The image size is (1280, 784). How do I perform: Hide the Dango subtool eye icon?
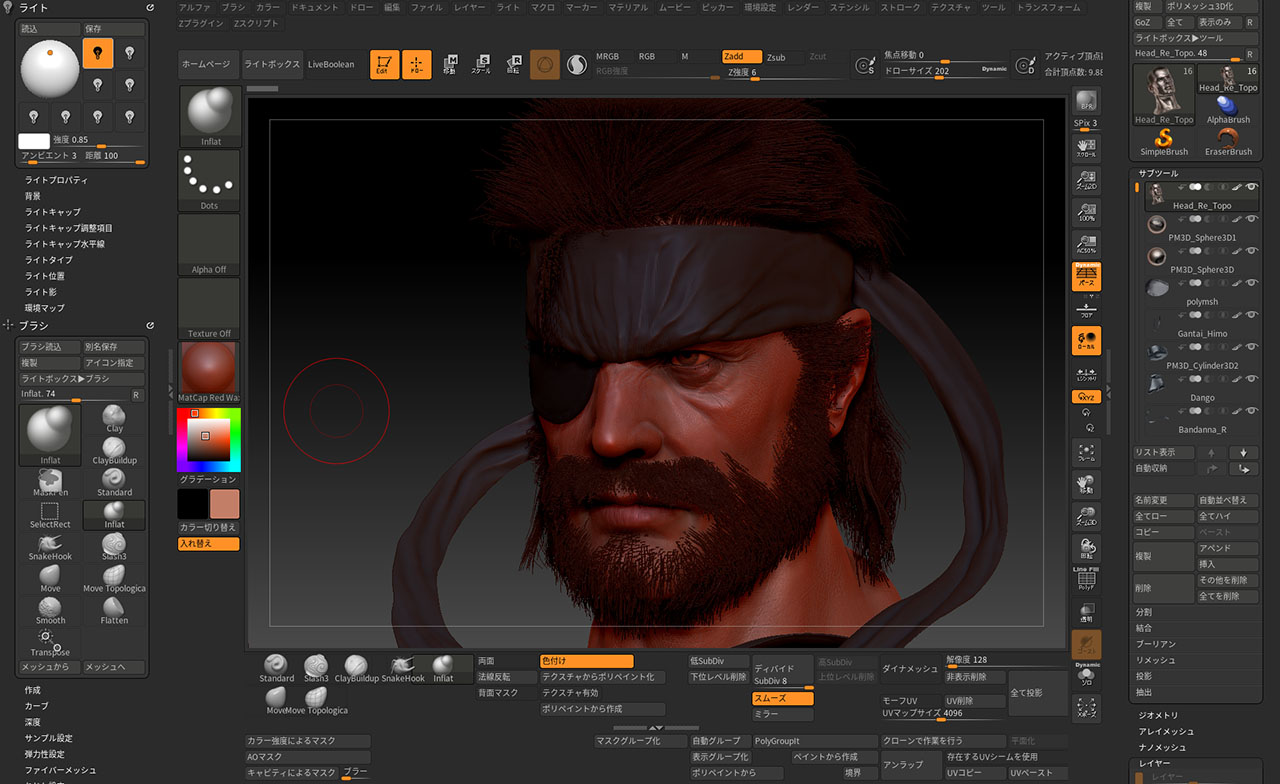pos(1252,381)
